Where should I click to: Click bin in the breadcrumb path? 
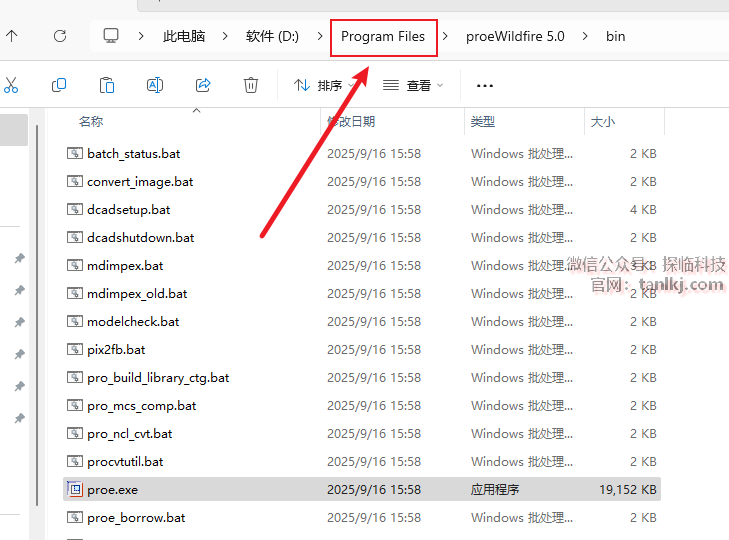(x=616, y=36)
